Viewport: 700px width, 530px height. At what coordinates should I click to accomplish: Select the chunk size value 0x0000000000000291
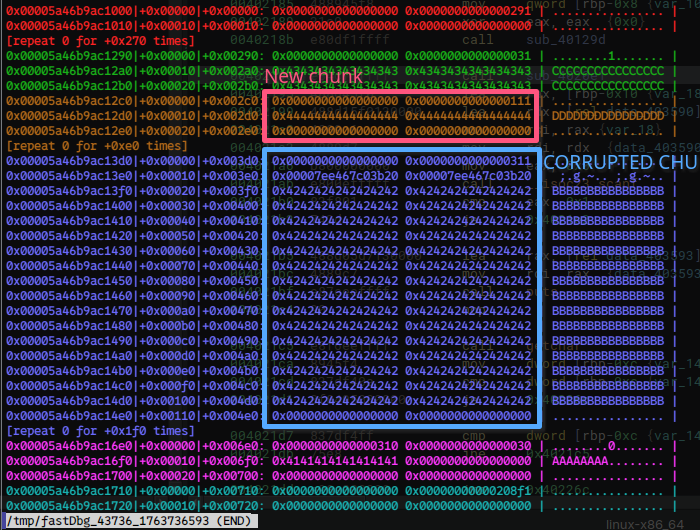pos(468,11)
